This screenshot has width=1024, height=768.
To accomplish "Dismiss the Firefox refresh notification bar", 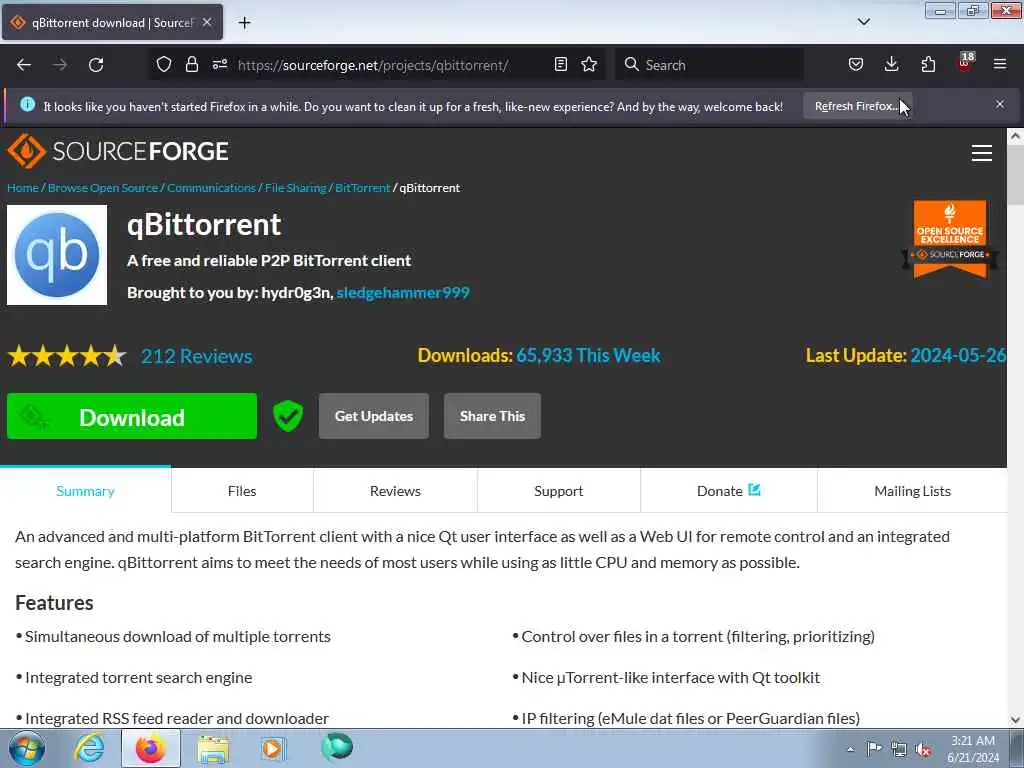I will 1000,104.
